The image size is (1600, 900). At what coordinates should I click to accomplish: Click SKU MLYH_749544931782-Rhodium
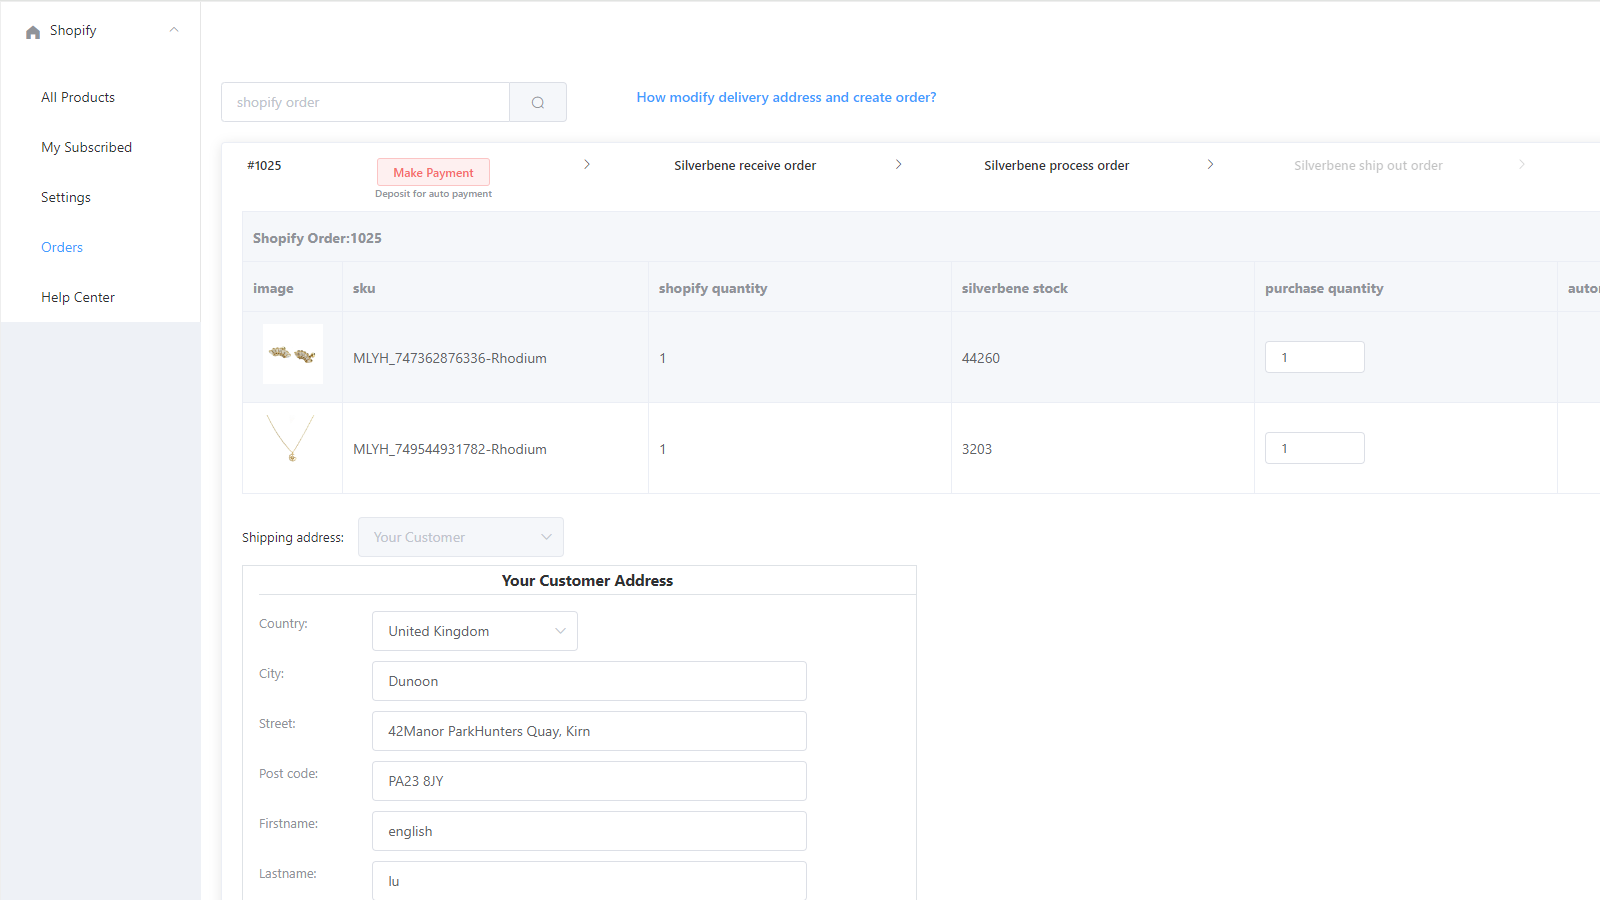pos(450,449)
